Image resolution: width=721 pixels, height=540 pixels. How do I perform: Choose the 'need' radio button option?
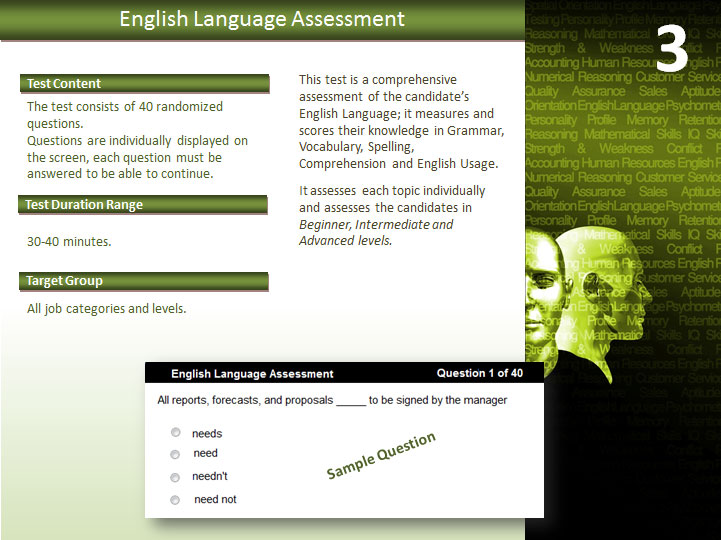coord(175,454)
